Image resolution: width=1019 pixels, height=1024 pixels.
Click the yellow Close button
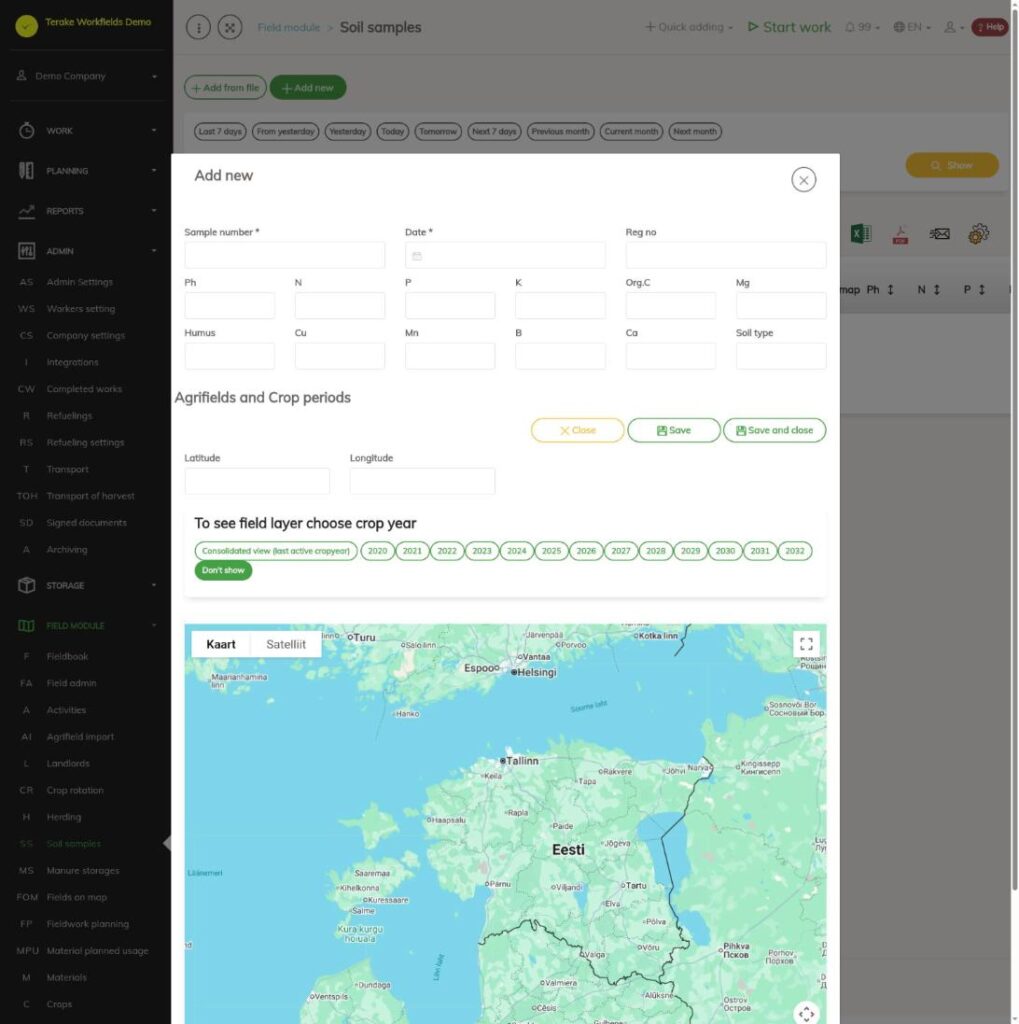(577, 430)
